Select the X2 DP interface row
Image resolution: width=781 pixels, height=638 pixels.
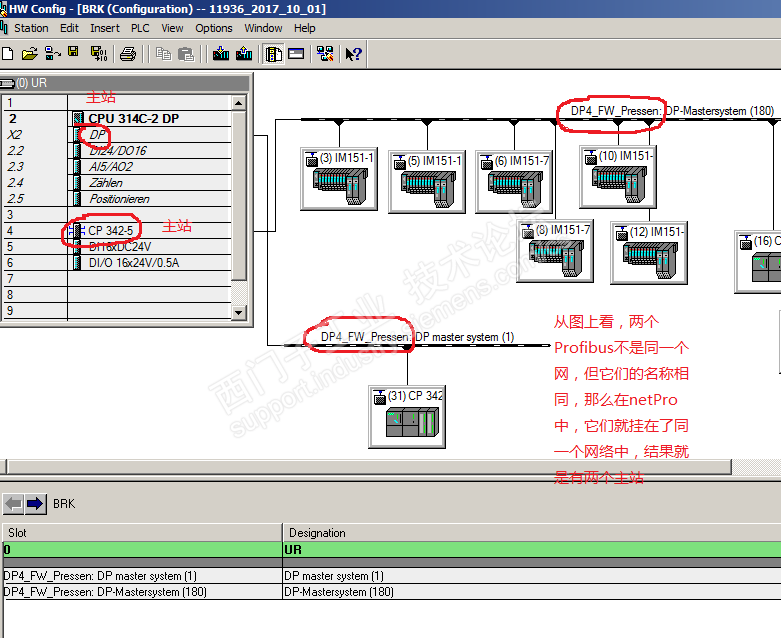click(118, 134)
